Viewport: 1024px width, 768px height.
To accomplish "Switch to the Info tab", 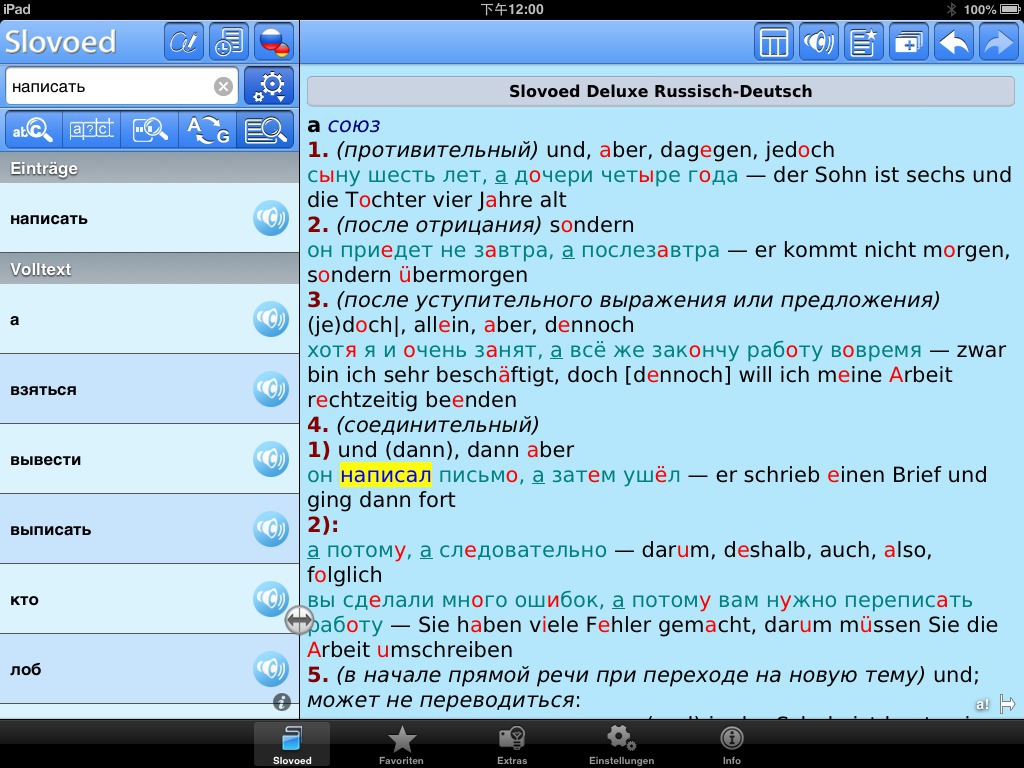I will click(x=731, y=744).
